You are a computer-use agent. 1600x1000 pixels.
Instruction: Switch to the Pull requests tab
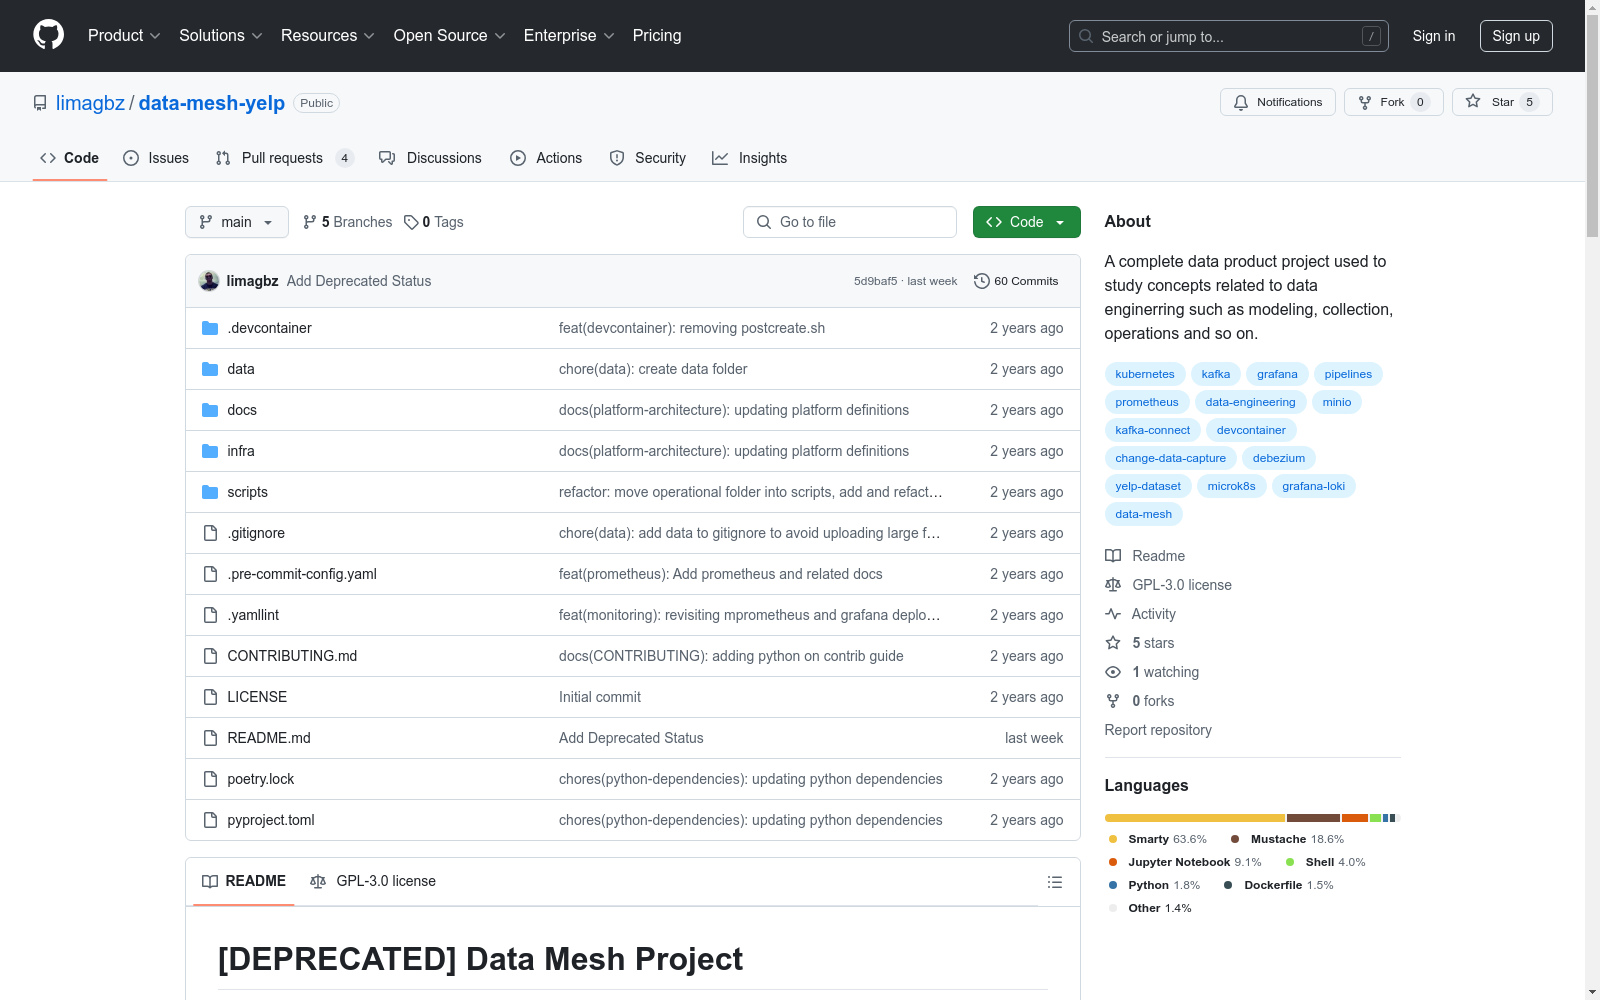[285, 158]
